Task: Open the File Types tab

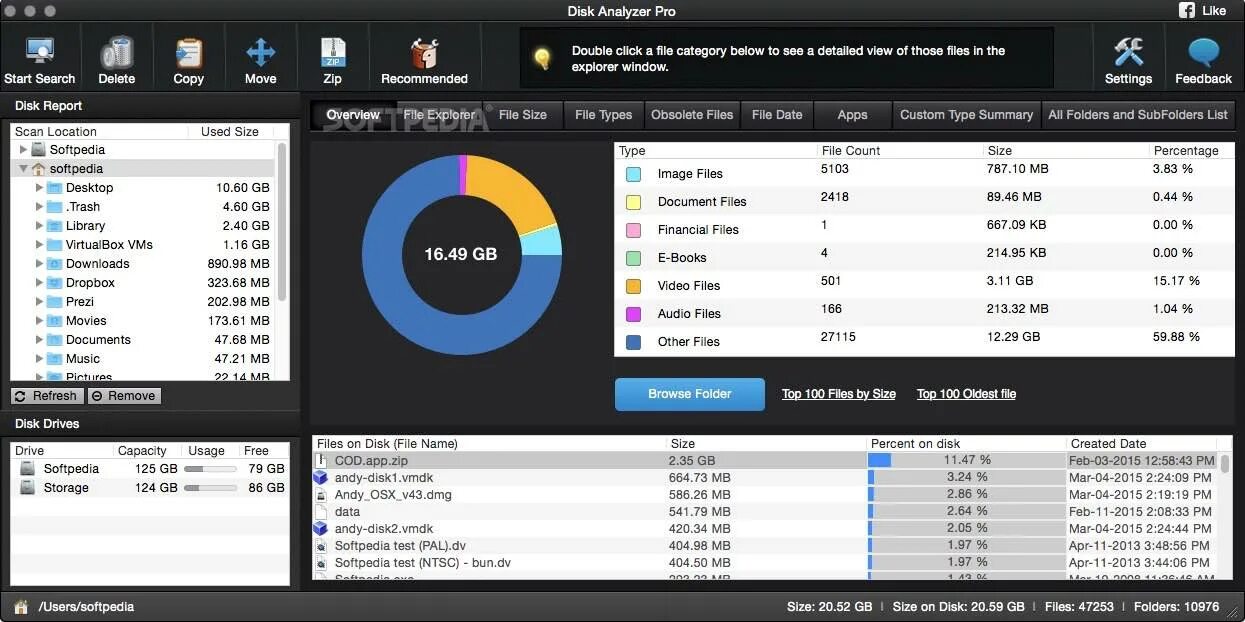Action: pos(604,115)
